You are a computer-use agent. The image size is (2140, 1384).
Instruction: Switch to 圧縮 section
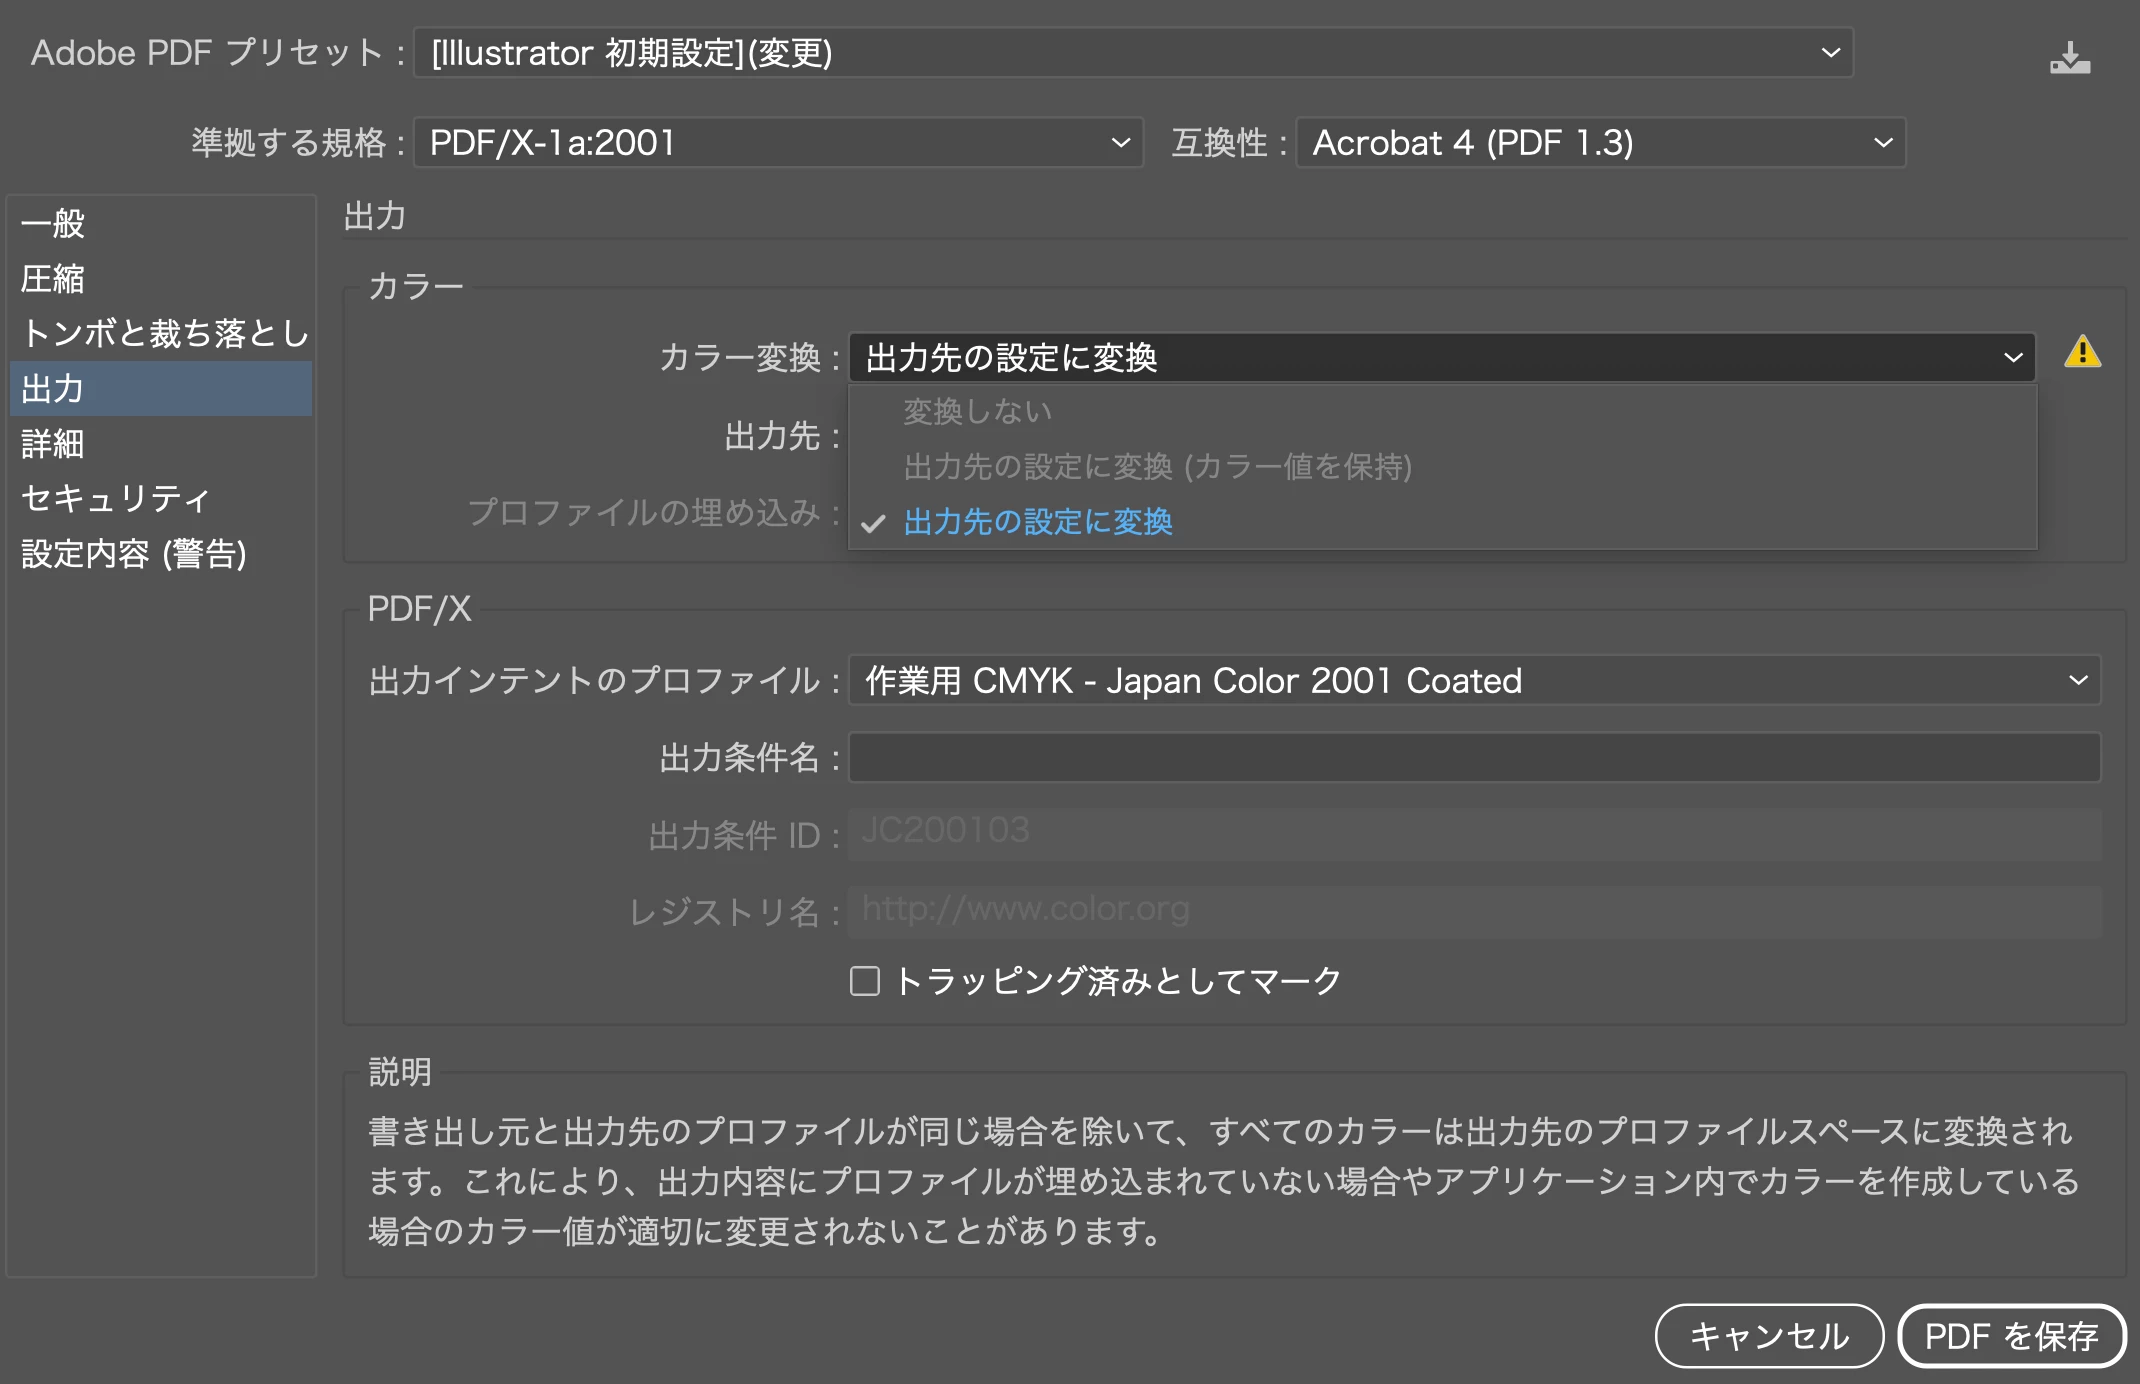coord(54,279)
